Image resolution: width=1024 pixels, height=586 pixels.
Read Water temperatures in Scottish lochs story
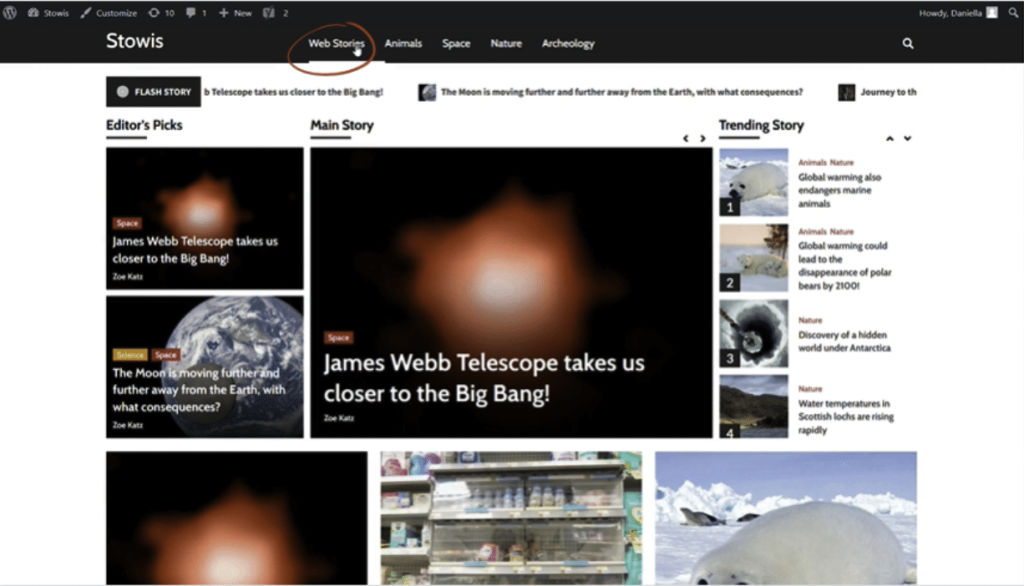pos(846,417)
